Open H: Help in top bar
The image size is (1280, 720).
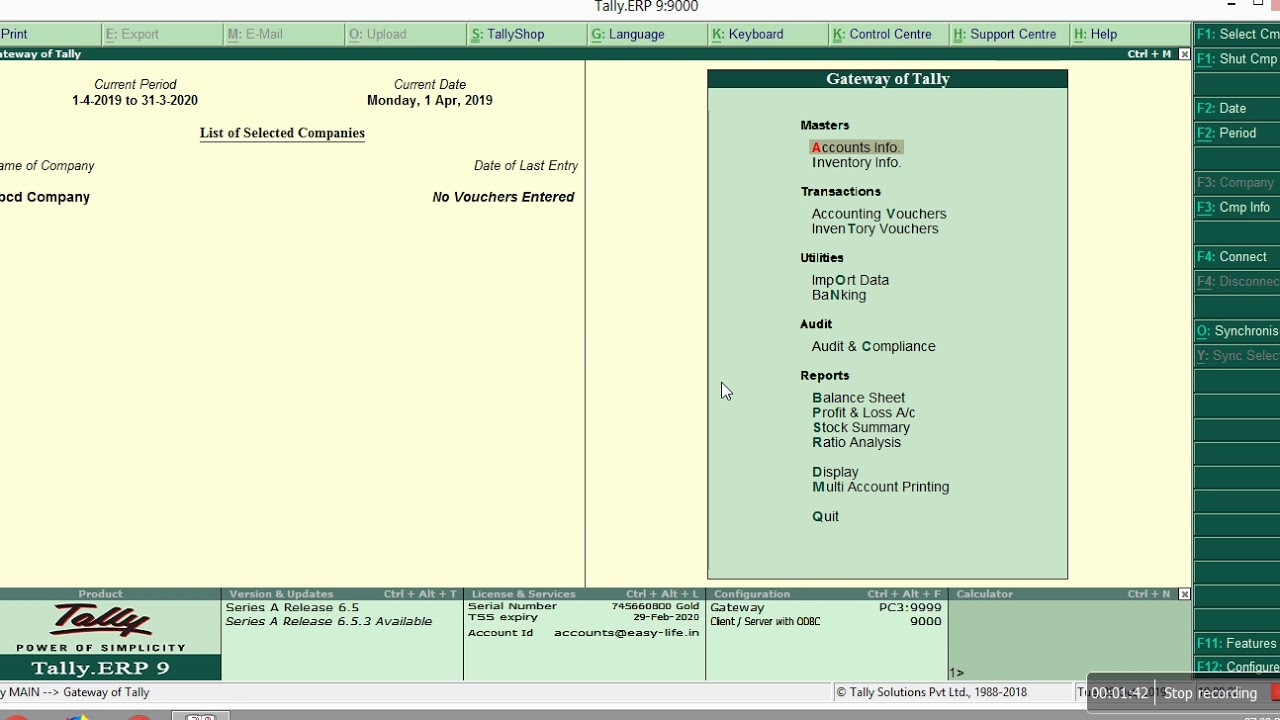pos(1095,34)
